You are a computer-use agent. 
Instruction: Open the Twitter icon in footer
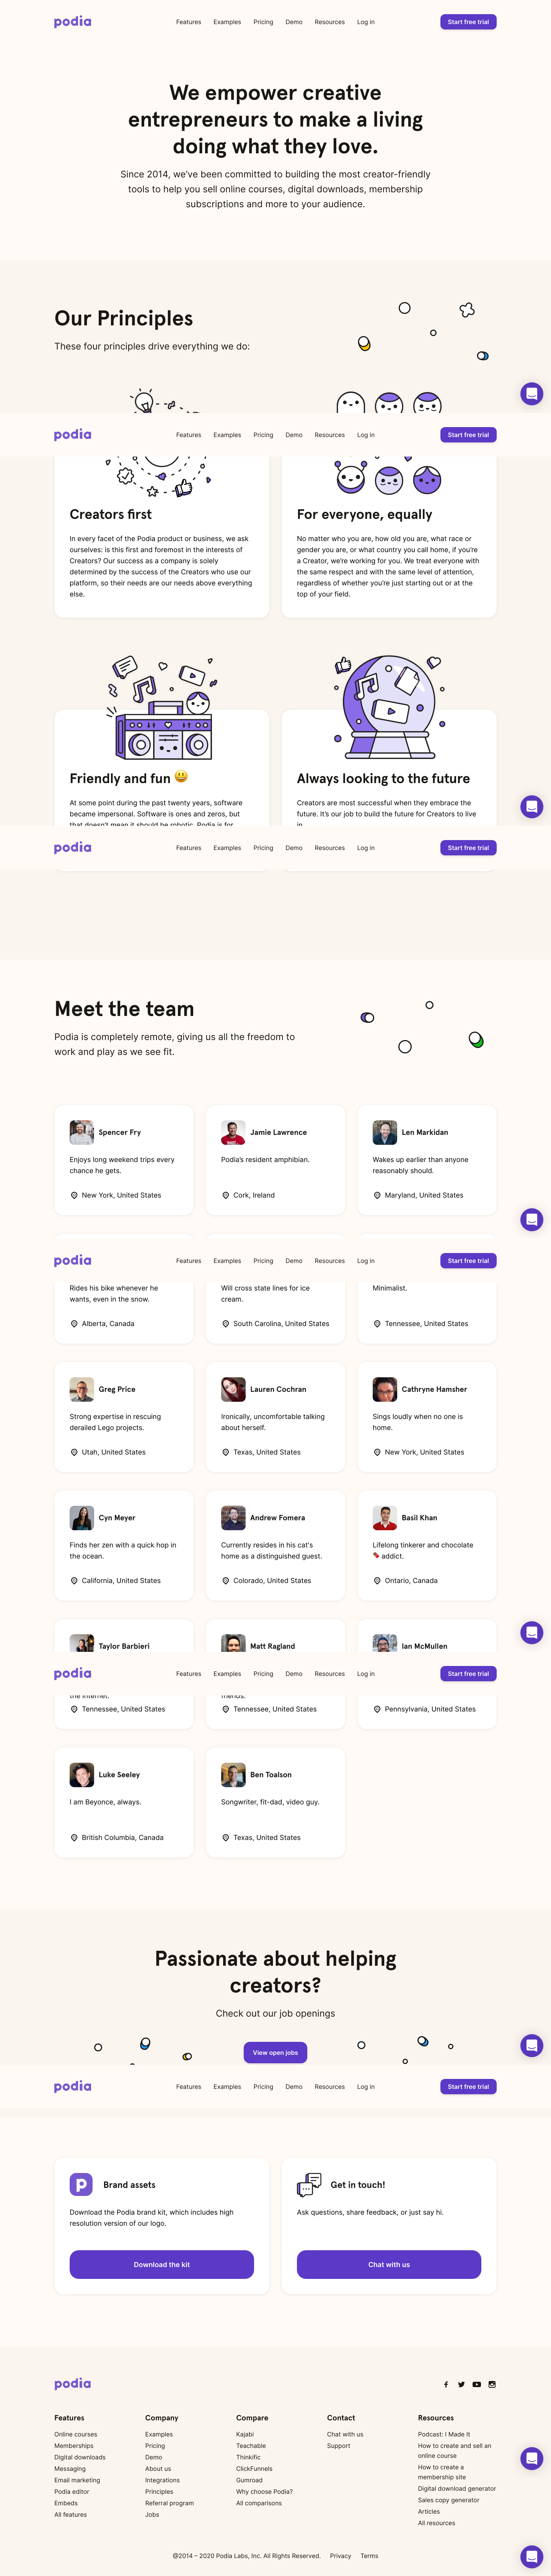pos(461,2384)
